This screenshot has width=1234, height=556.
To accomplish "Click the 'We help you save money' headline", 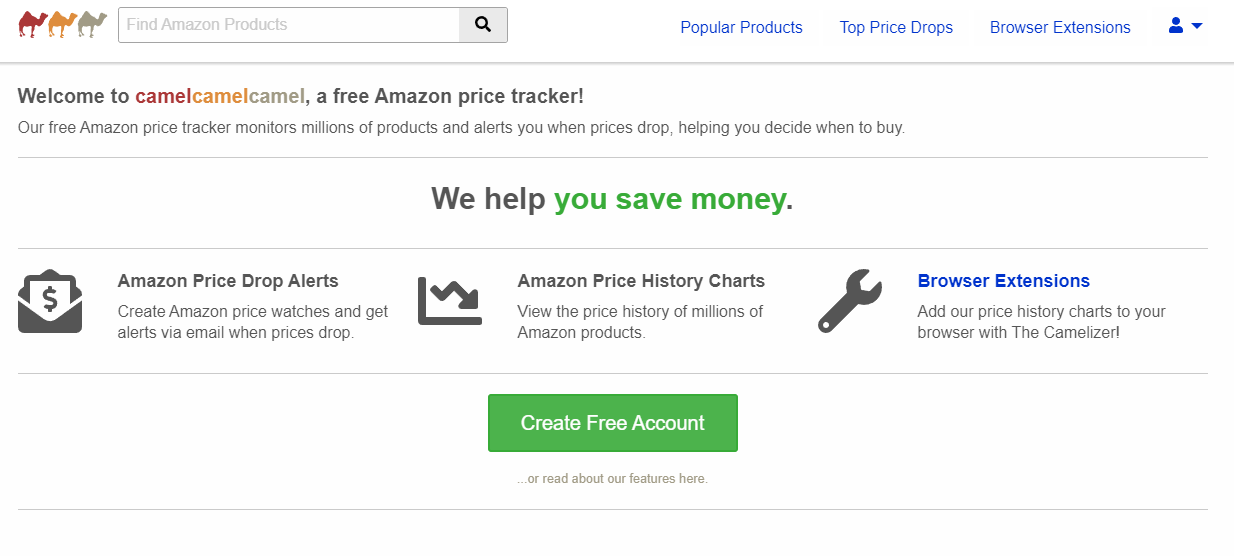I will (612, 199).
